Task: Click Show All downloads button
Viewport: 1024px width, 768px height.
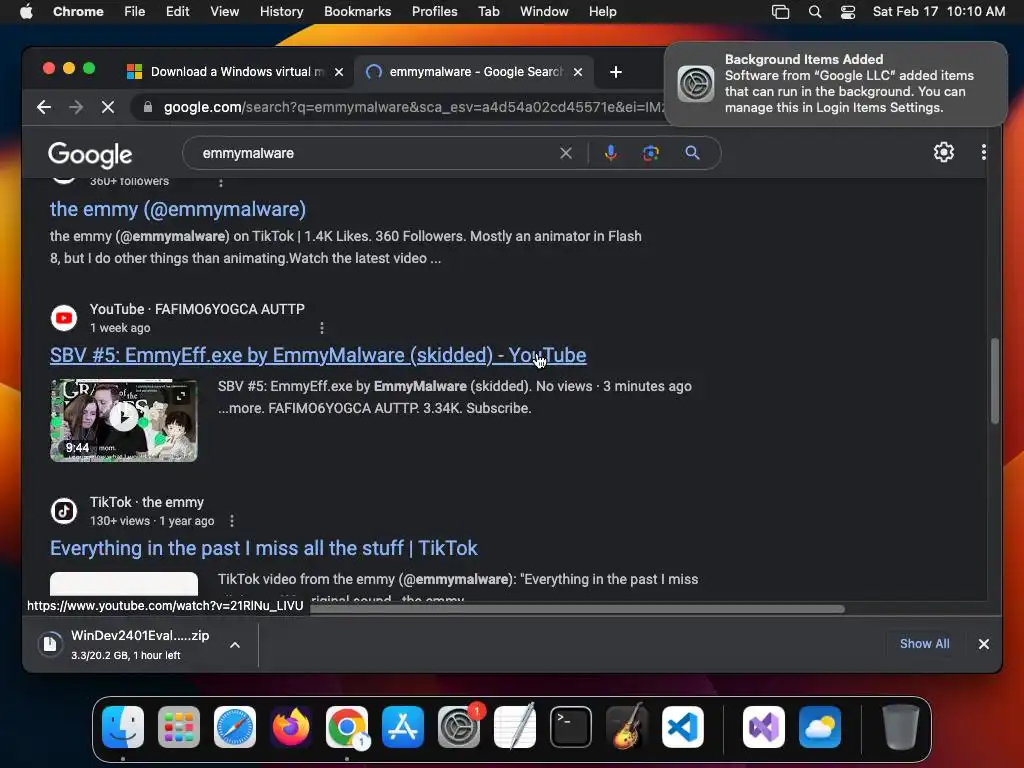Action: click(924, 644)
